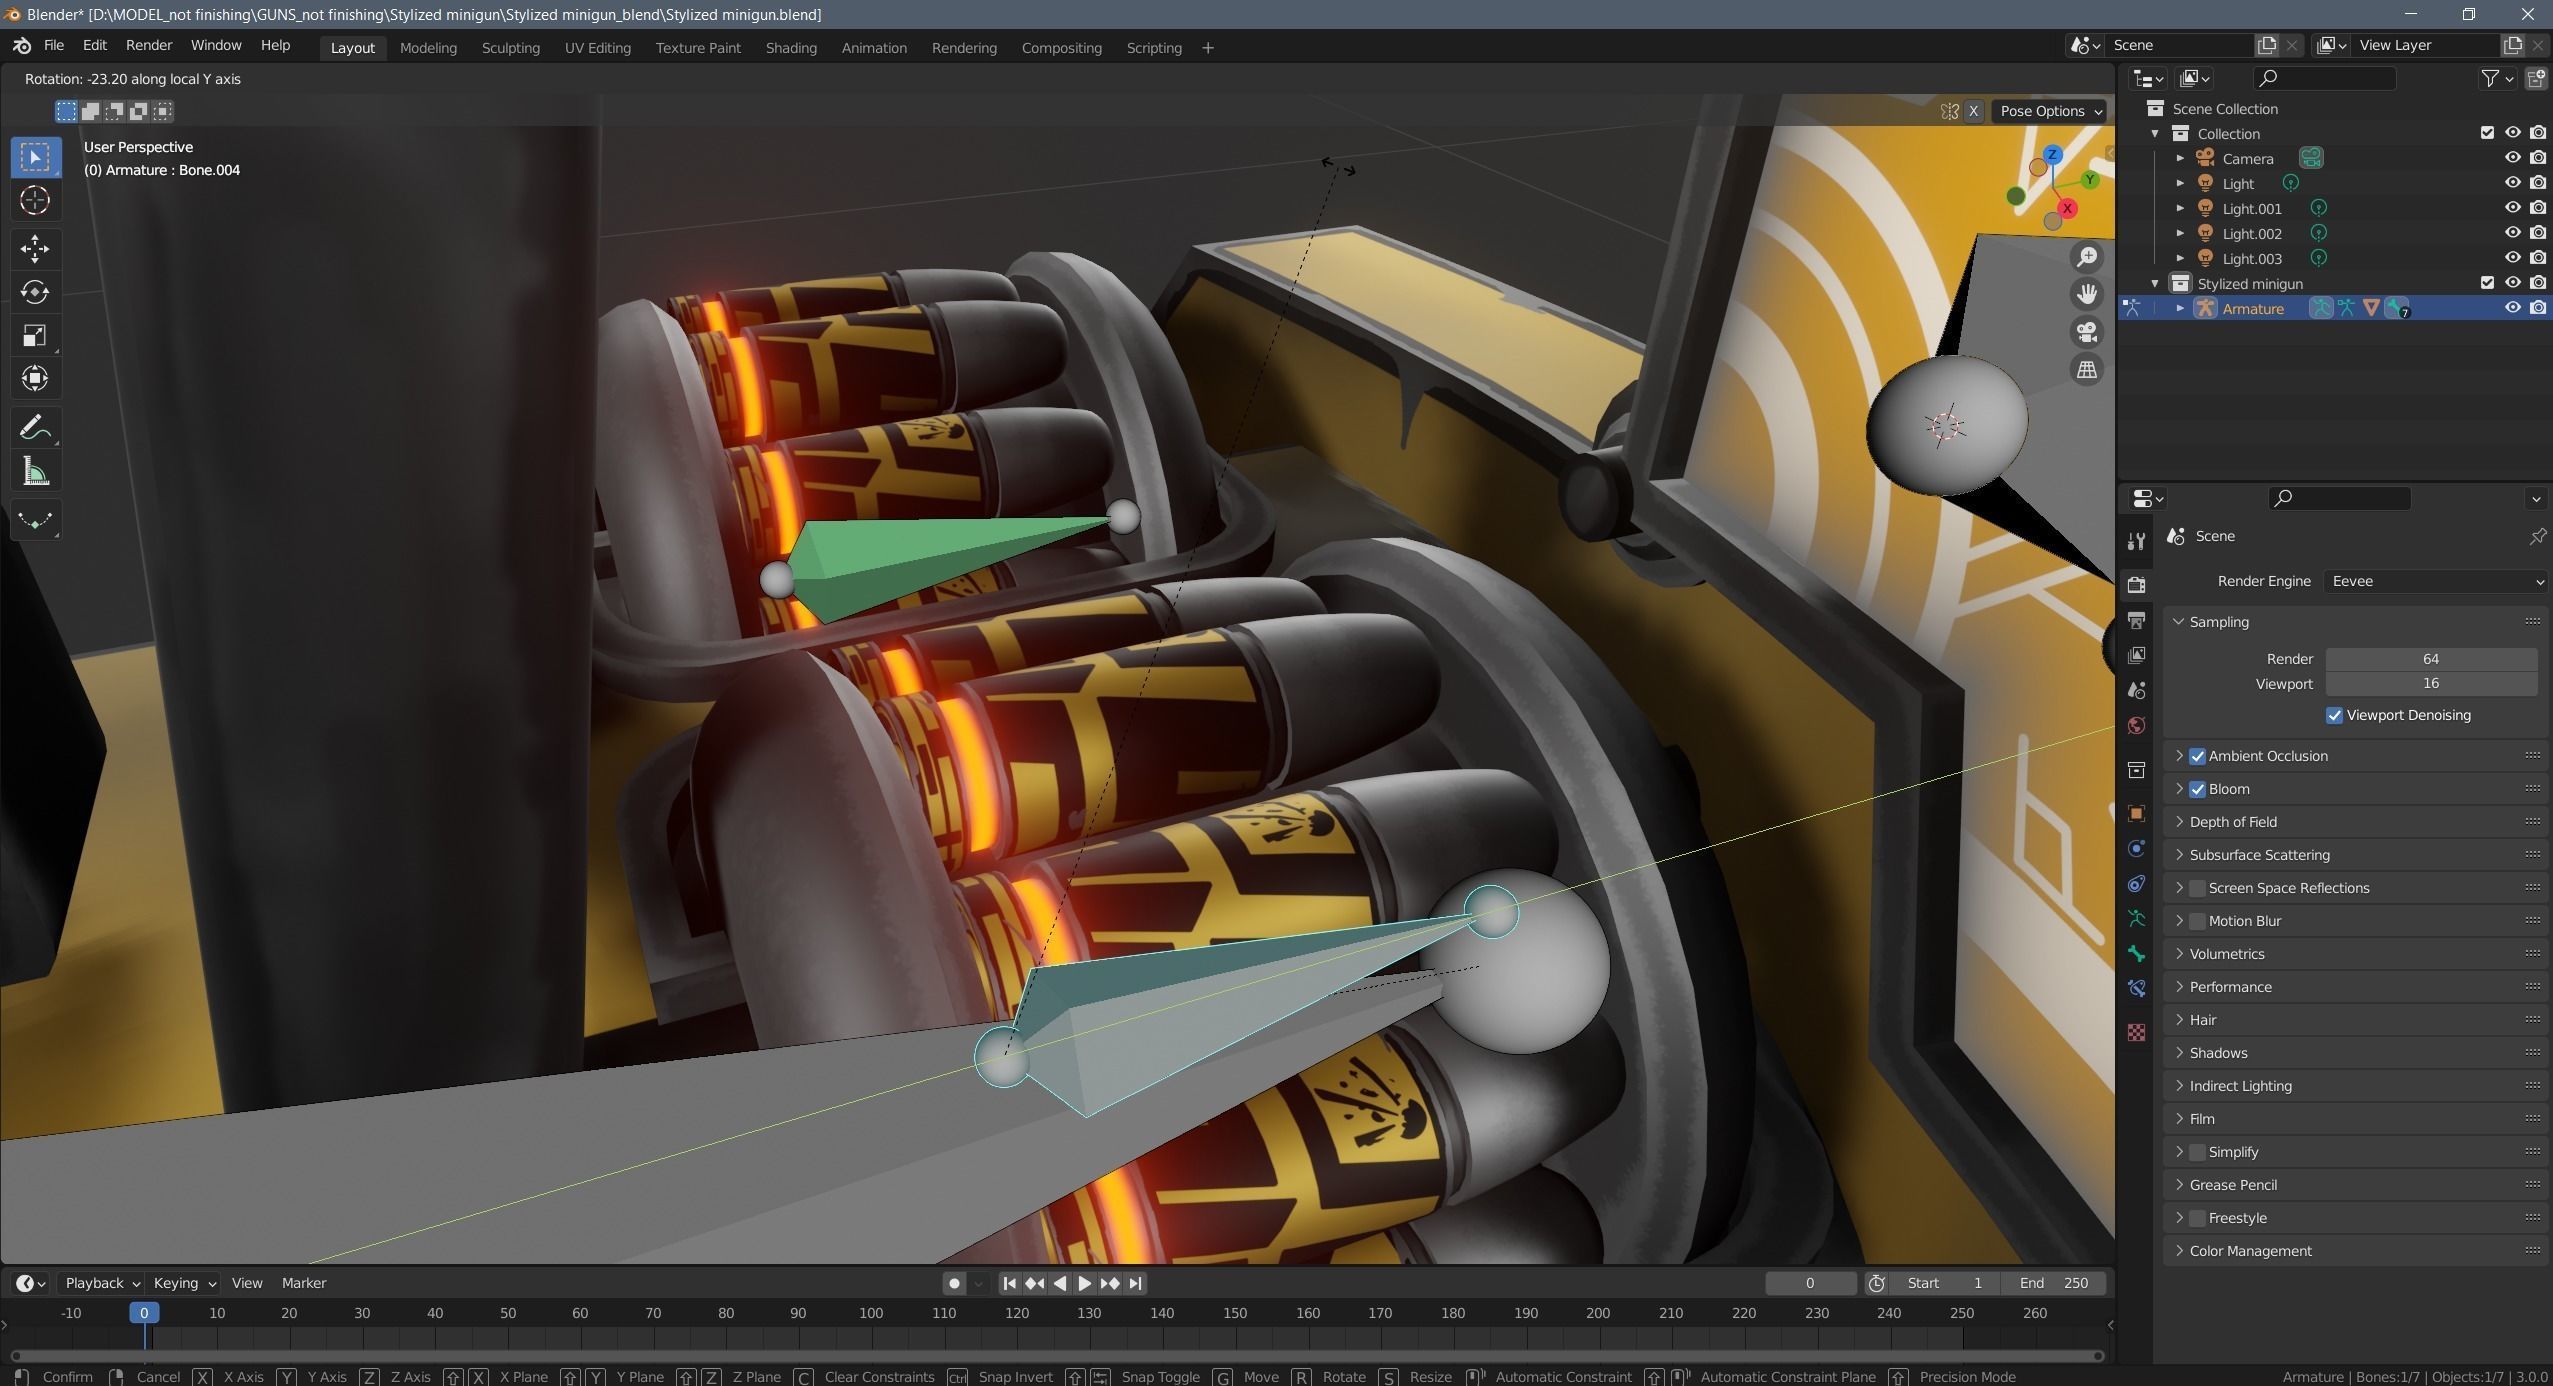Image resolution: width=2553 pixels, height=1386 pixels.
Task: Pick the Measure tool
Action: pyautogui.click(x=35, y=472)
